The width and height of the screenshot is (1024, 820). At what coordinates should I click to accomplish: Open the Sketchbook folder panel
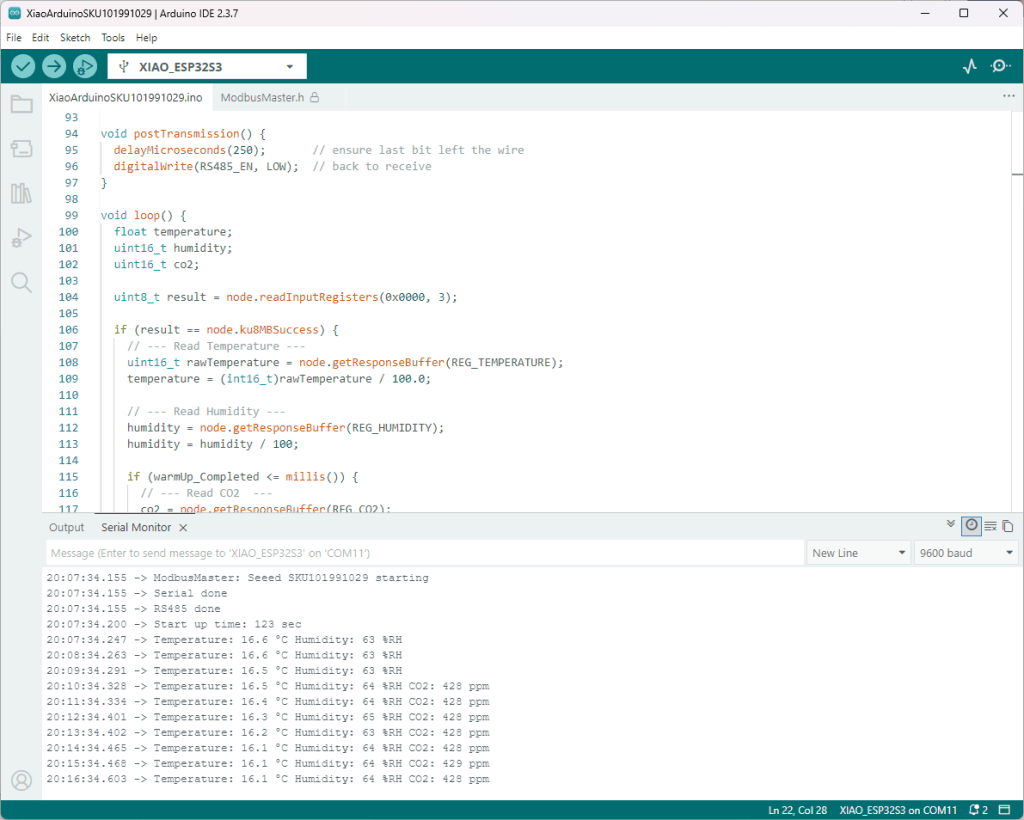[21, 104]
